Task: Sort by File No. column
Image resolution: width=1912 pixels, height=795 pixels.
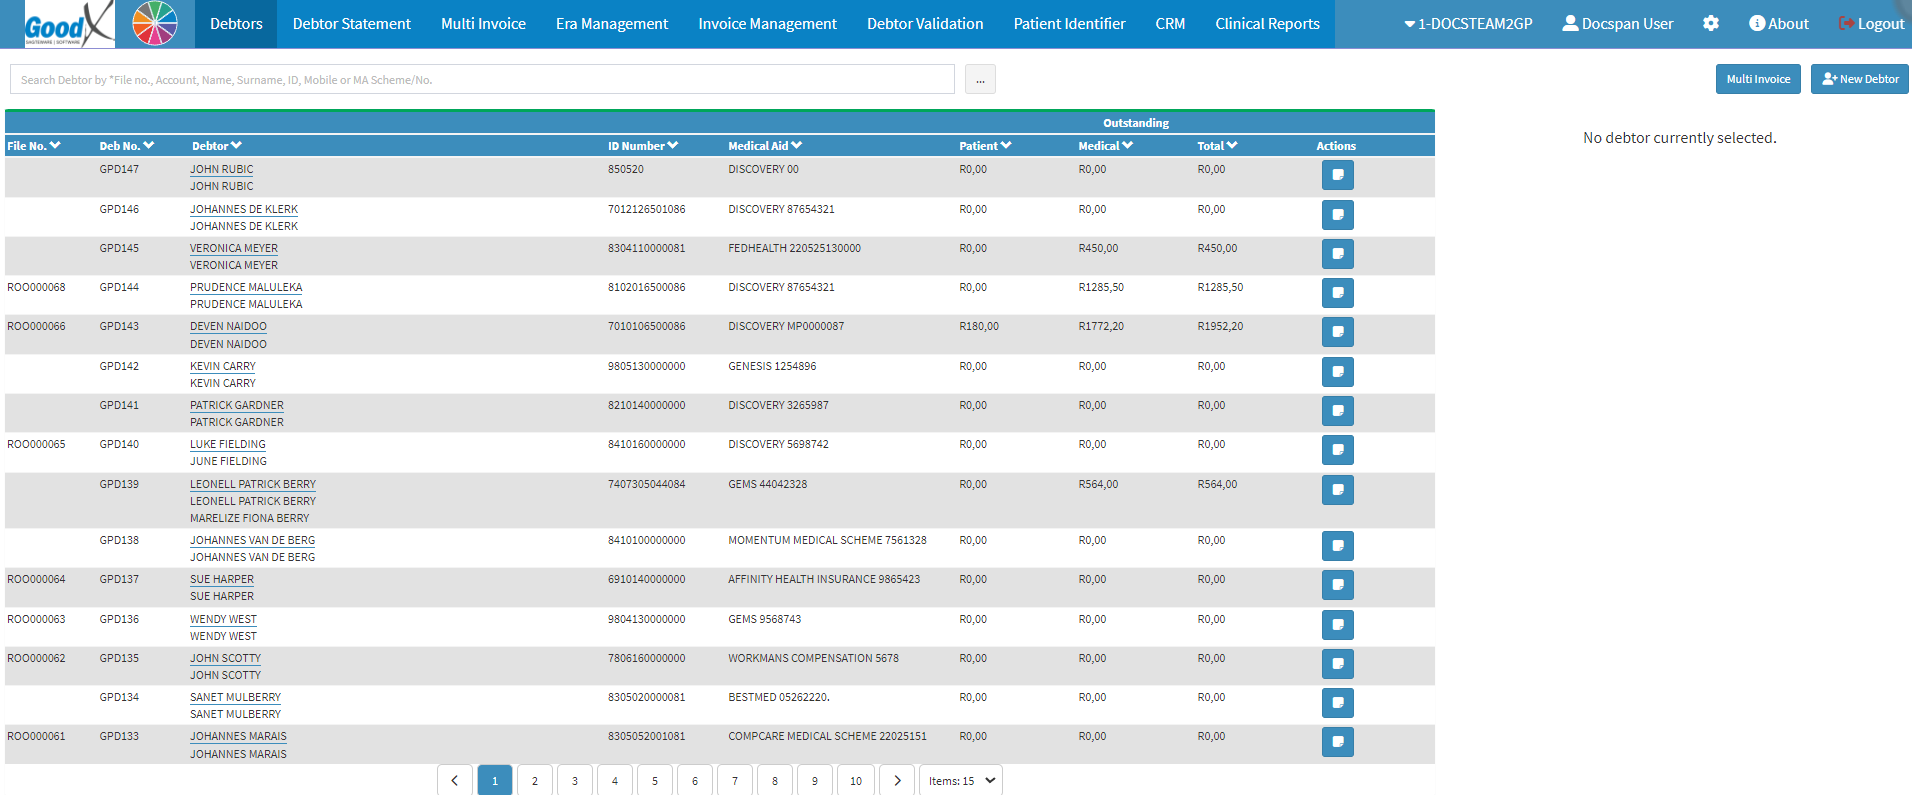Action: (34, 146)
